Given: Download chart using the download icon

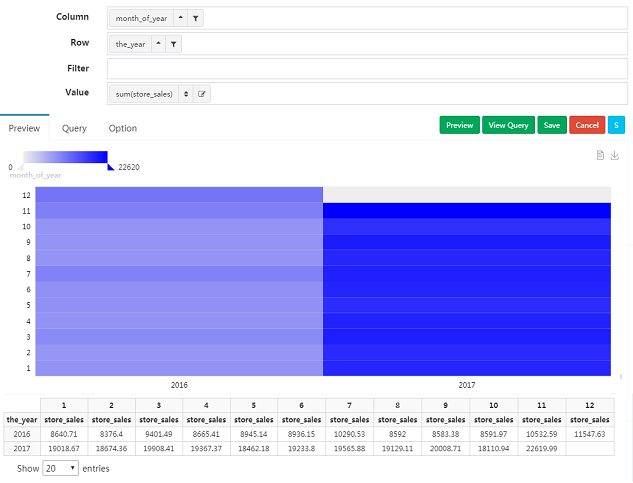Looking at the screenshot, I should 615,155.
